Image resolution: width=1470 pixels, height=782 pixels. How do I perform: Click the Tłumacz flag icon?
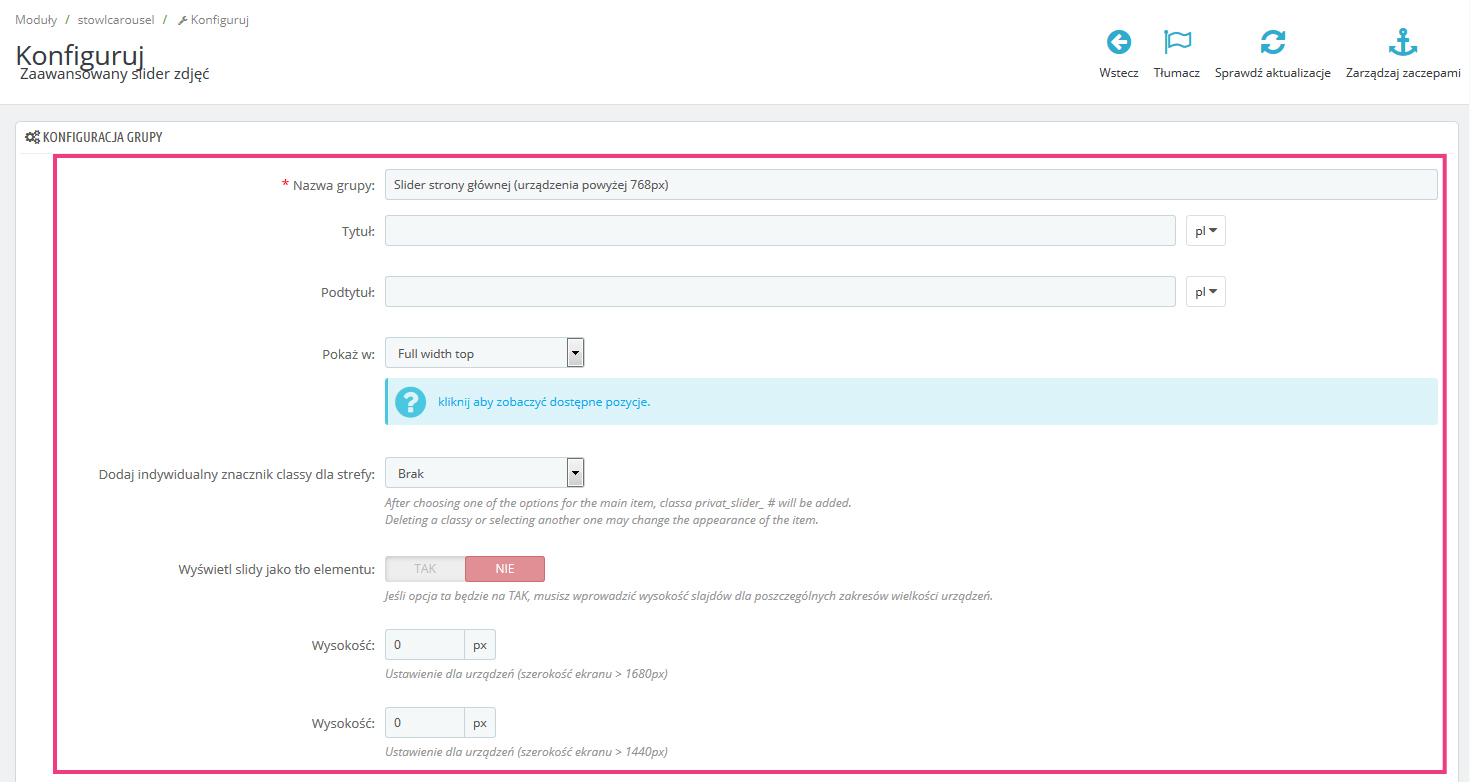point(1176,42)
